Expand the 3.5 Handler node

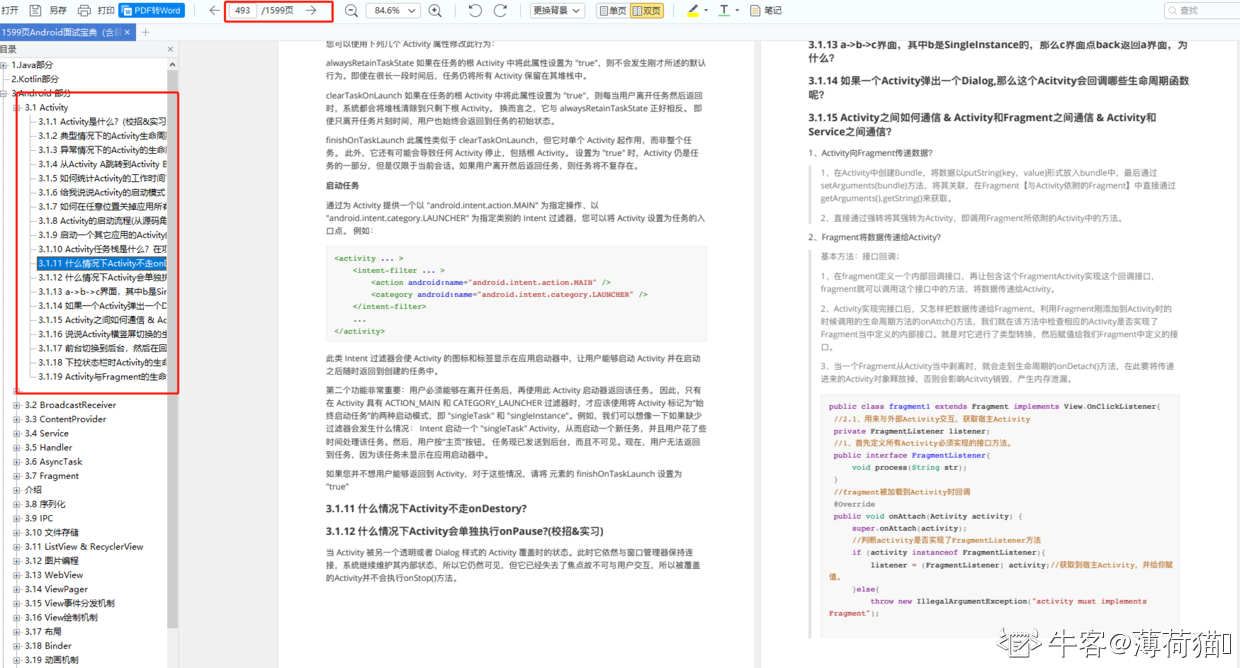click(x=17, y=448)
